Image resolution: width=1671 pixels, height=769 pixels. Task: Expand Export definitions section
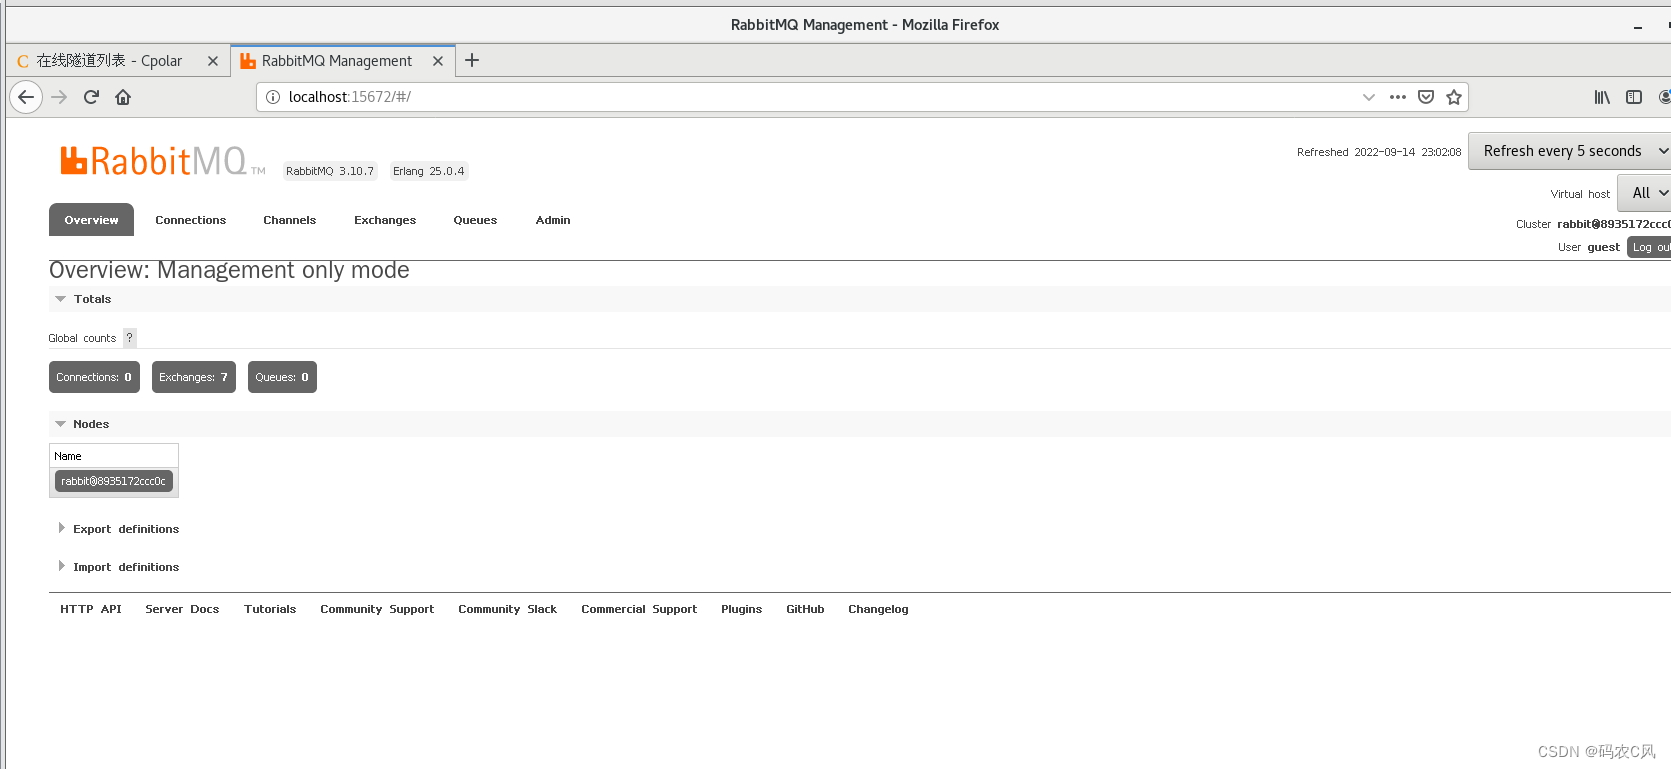[x=118, y=529]
